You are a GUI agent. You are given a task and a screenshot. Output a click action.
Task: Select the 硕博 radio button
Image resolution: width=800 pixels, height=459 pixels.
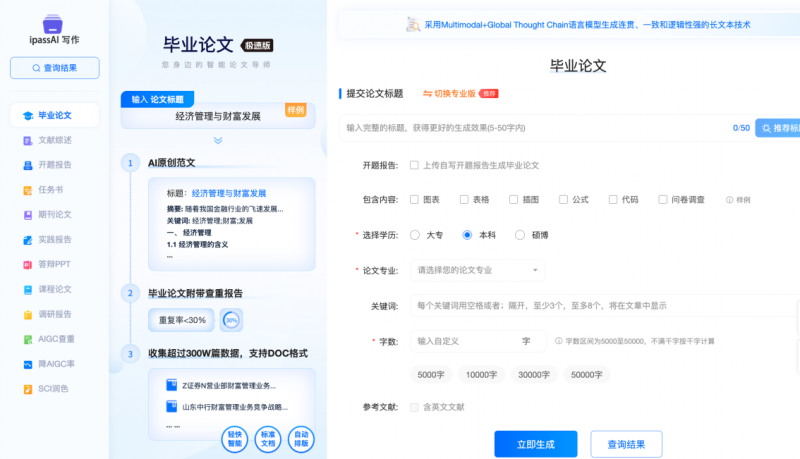point(519,235)
